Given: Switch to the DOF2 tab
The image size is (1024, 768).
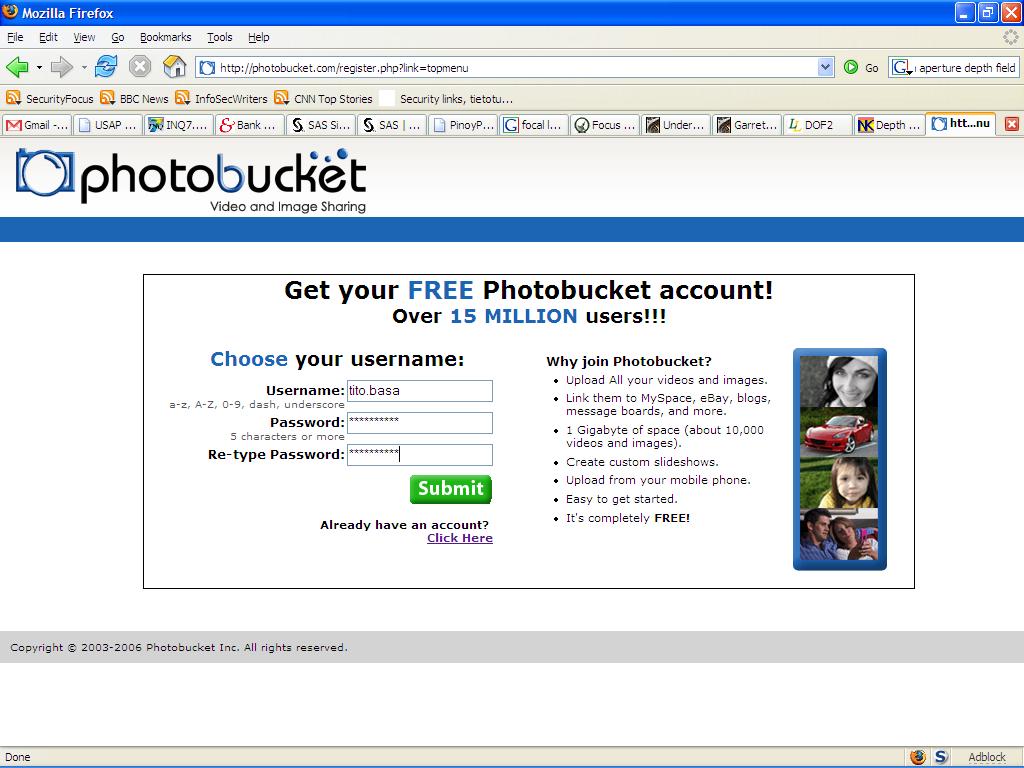Looking at the screenshot, I should [x=819, y=125].
